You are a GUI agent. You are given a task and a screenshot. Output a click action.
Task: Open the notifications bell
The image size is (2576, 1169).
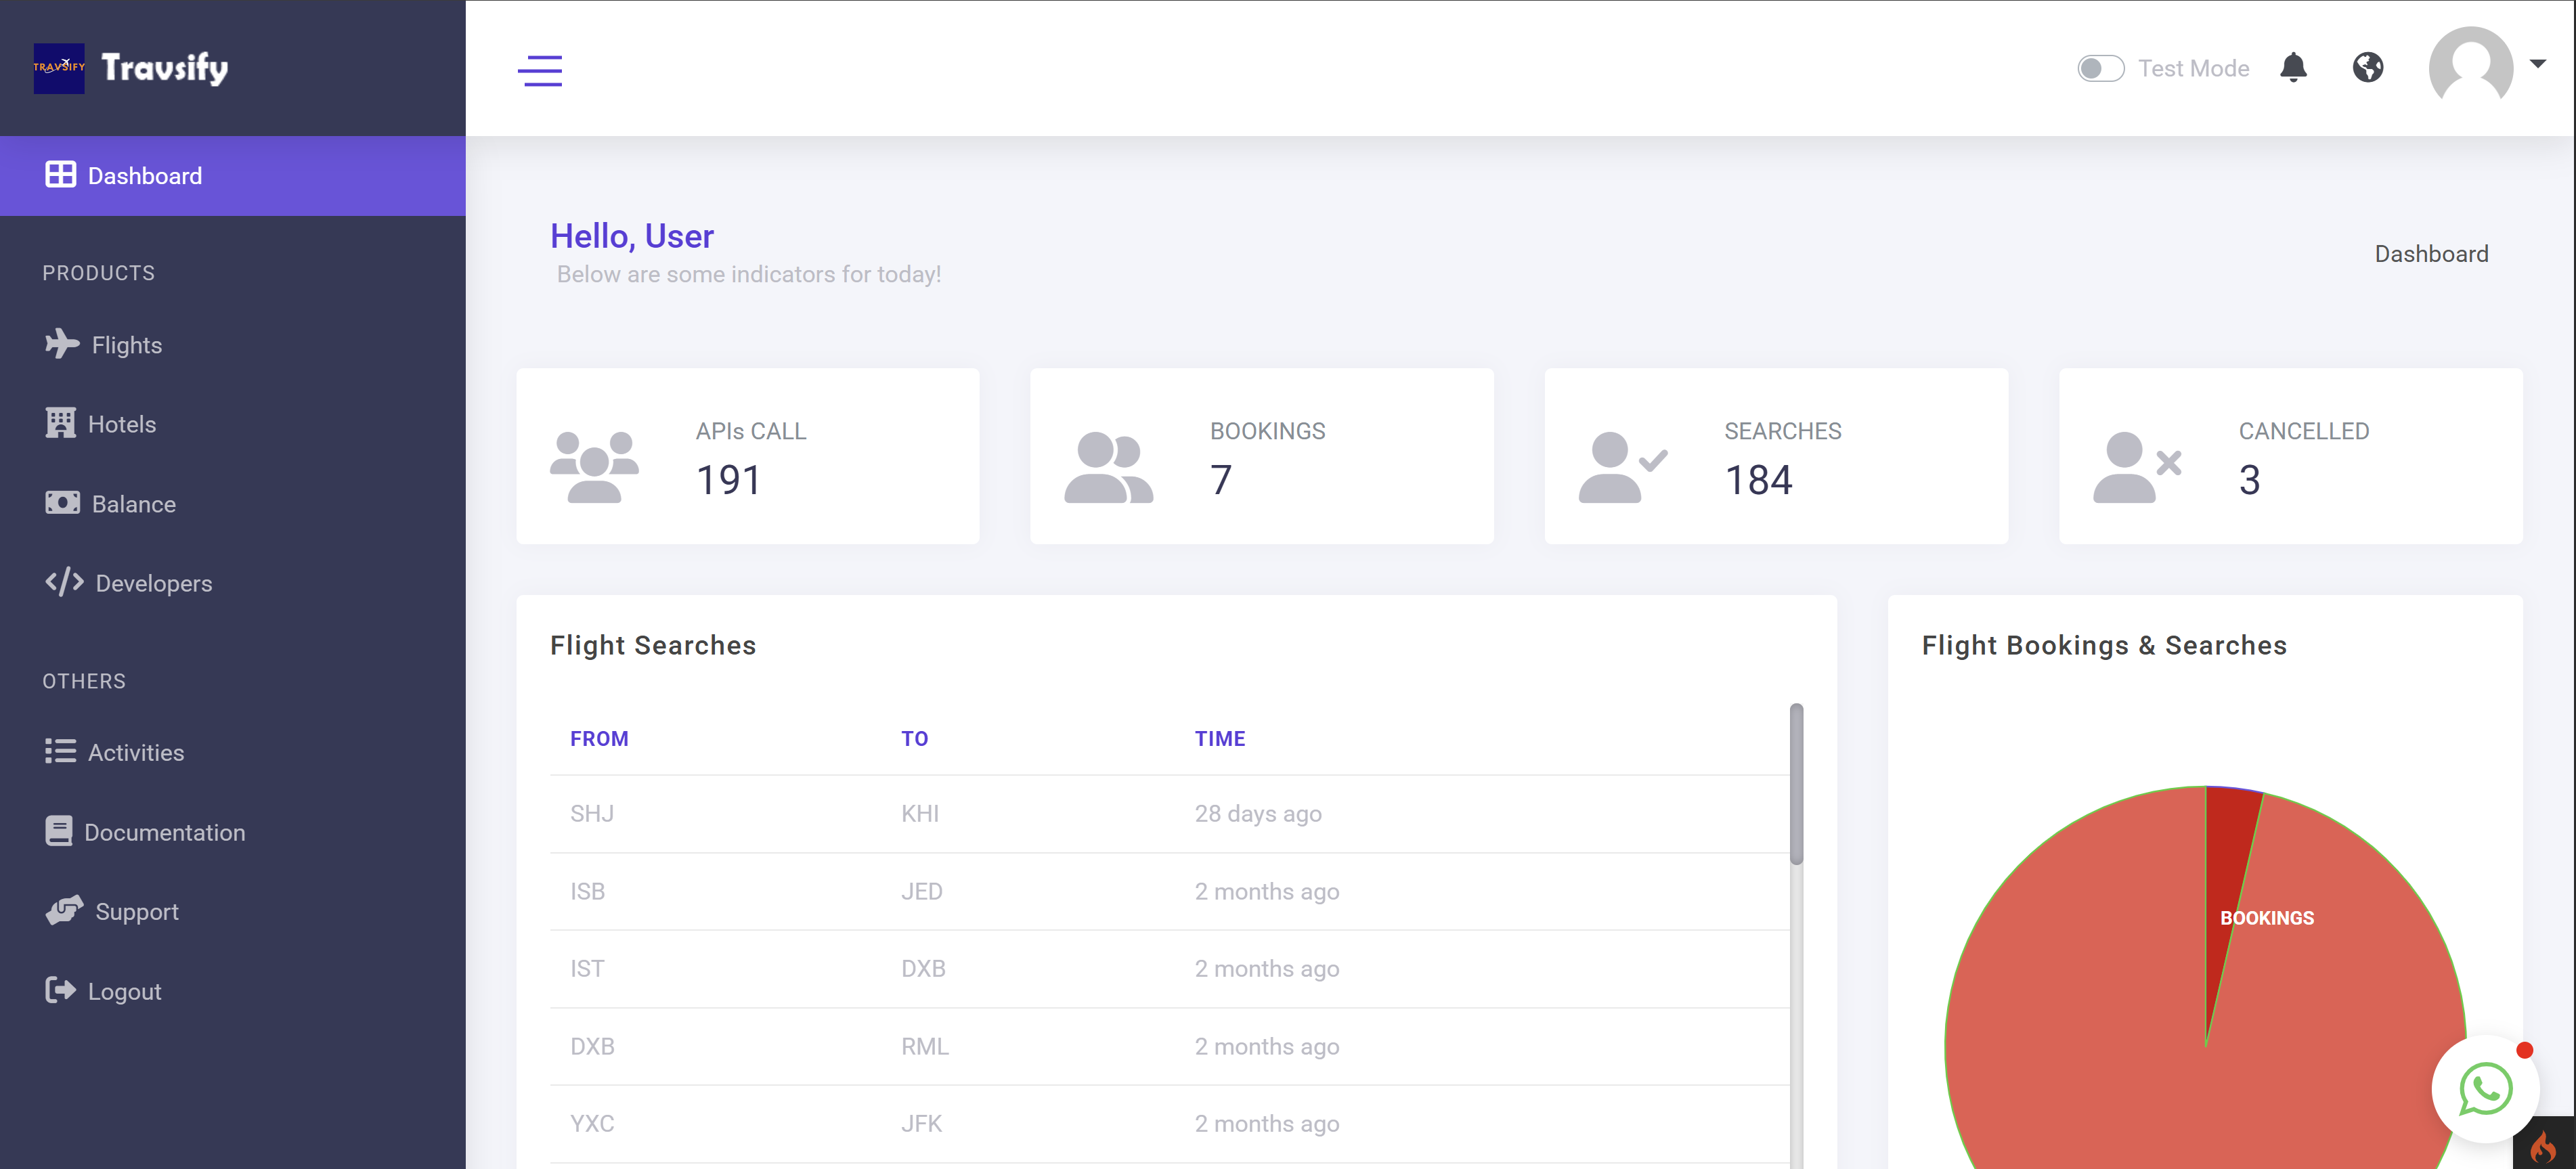tap(2293, 67)
